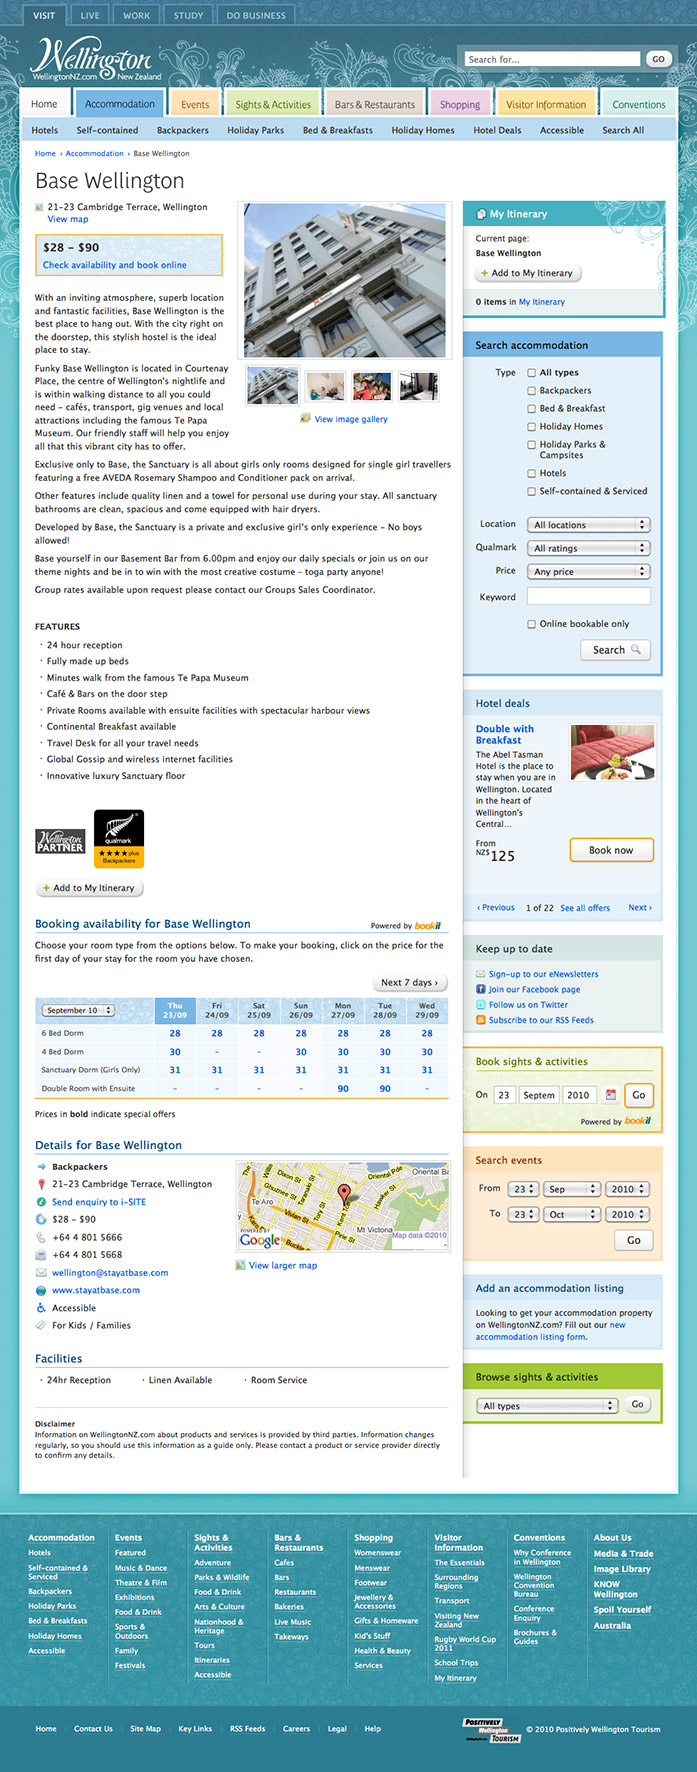This screenshot has height=1772, width=697.
Task: Open the Visitor Information tab
Action: click(x=546, y=104)
